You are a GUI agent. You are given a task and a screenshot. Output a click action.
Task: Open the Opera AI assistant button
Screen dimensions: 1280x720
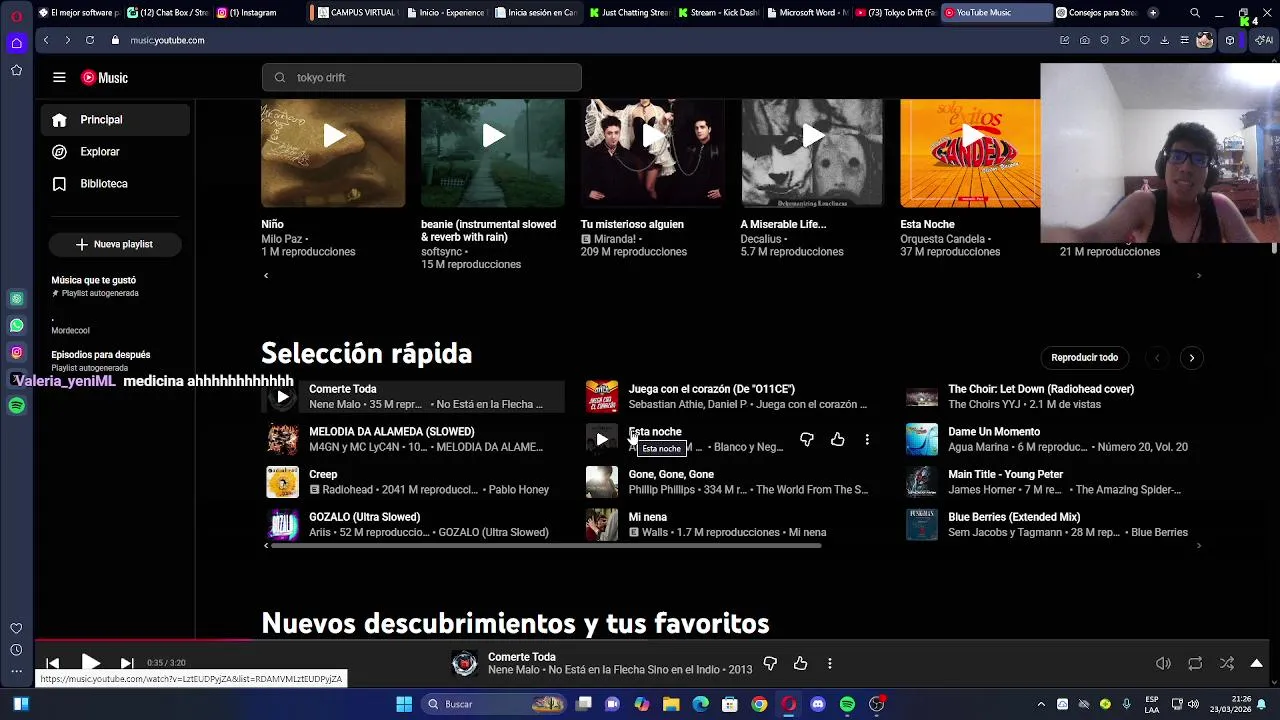click(x=1265, y=40)
